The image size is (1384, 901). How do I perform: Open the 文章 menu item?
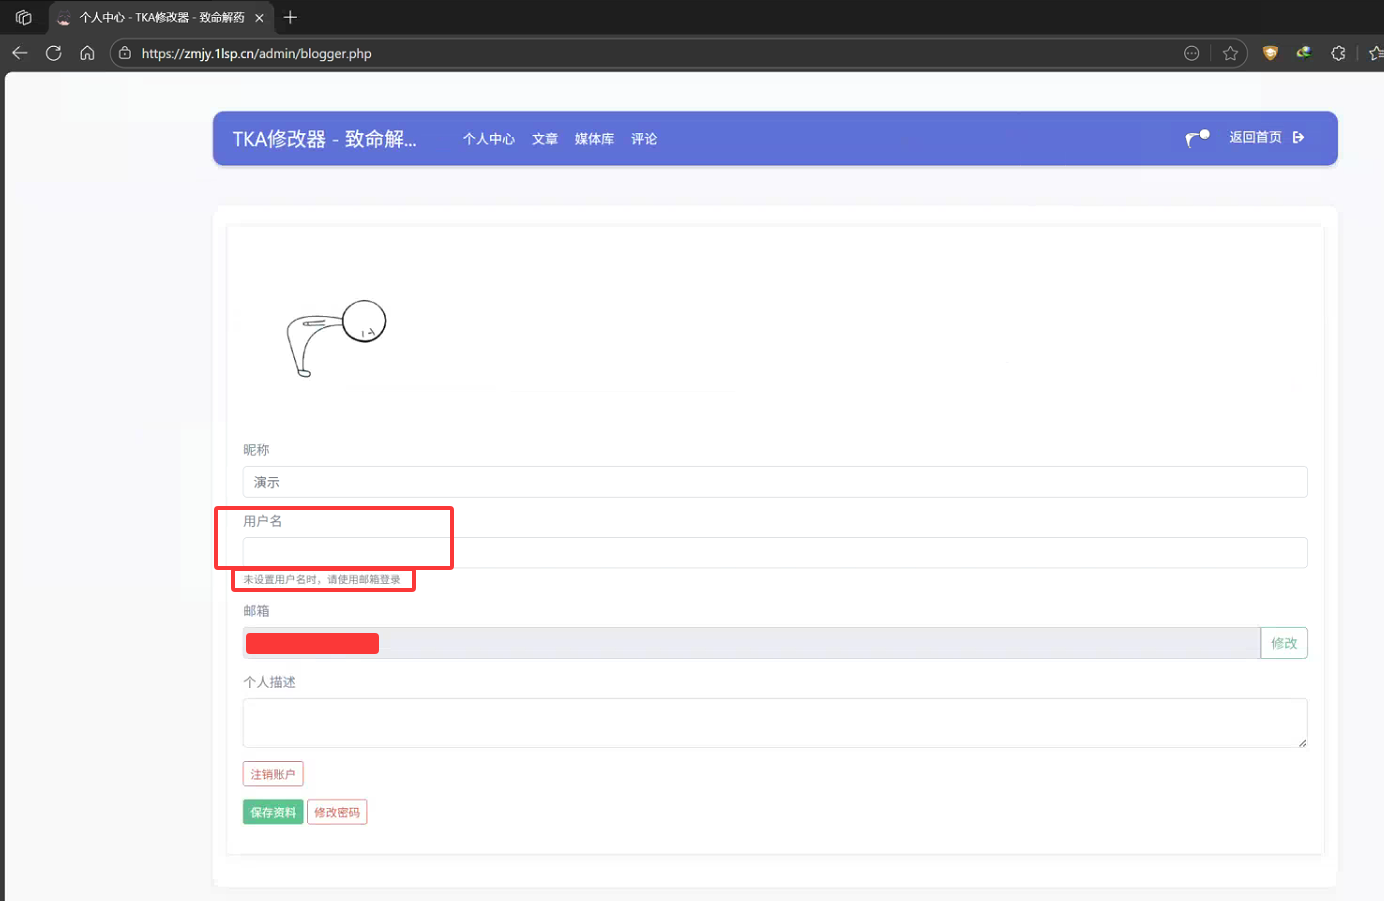(x=545, y=139)
